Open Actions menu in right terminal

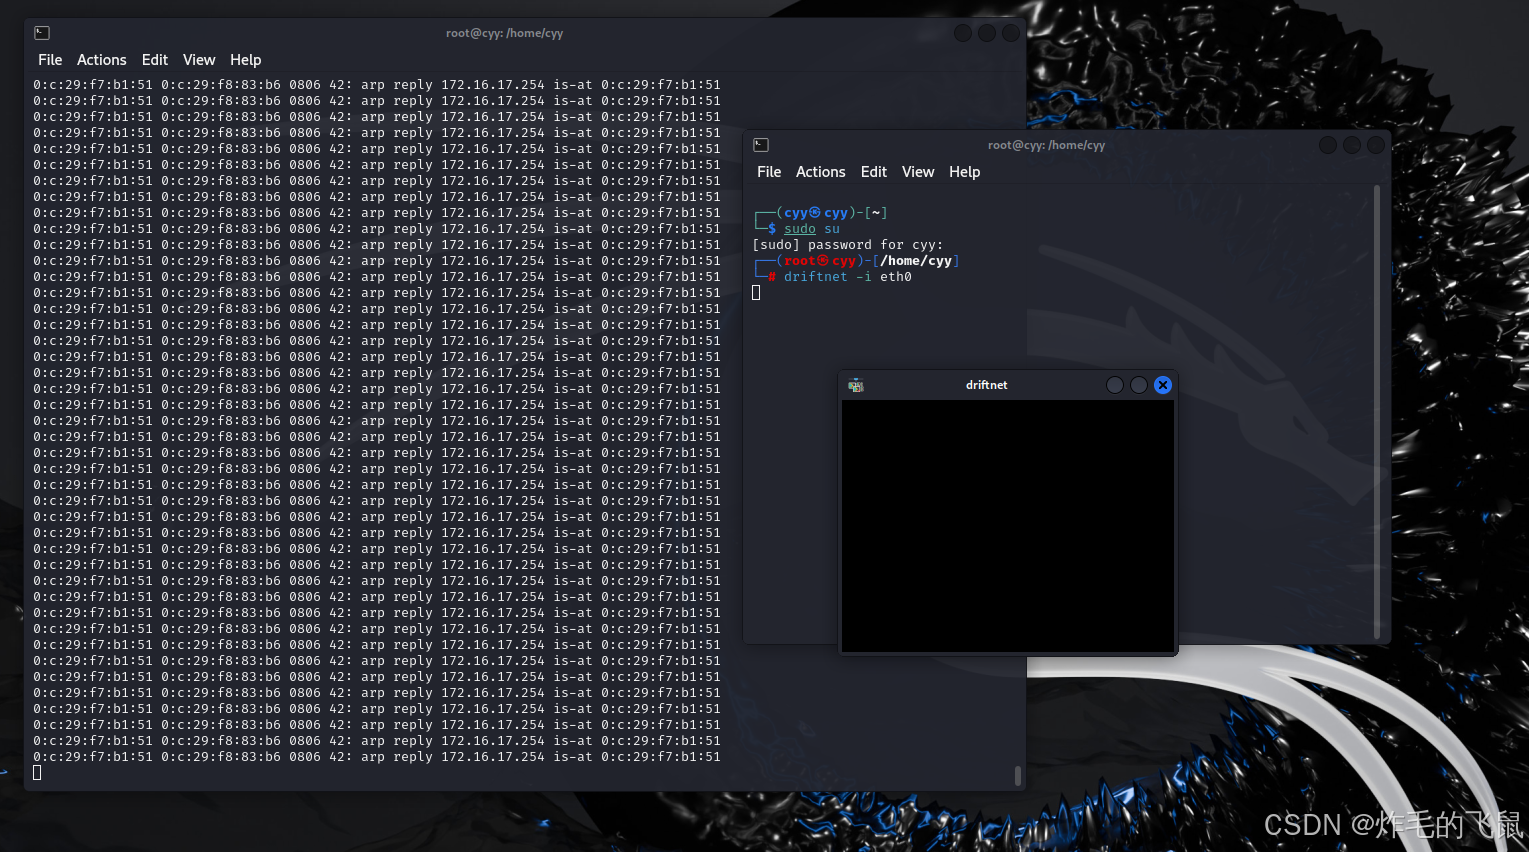[x=820, y=172]
